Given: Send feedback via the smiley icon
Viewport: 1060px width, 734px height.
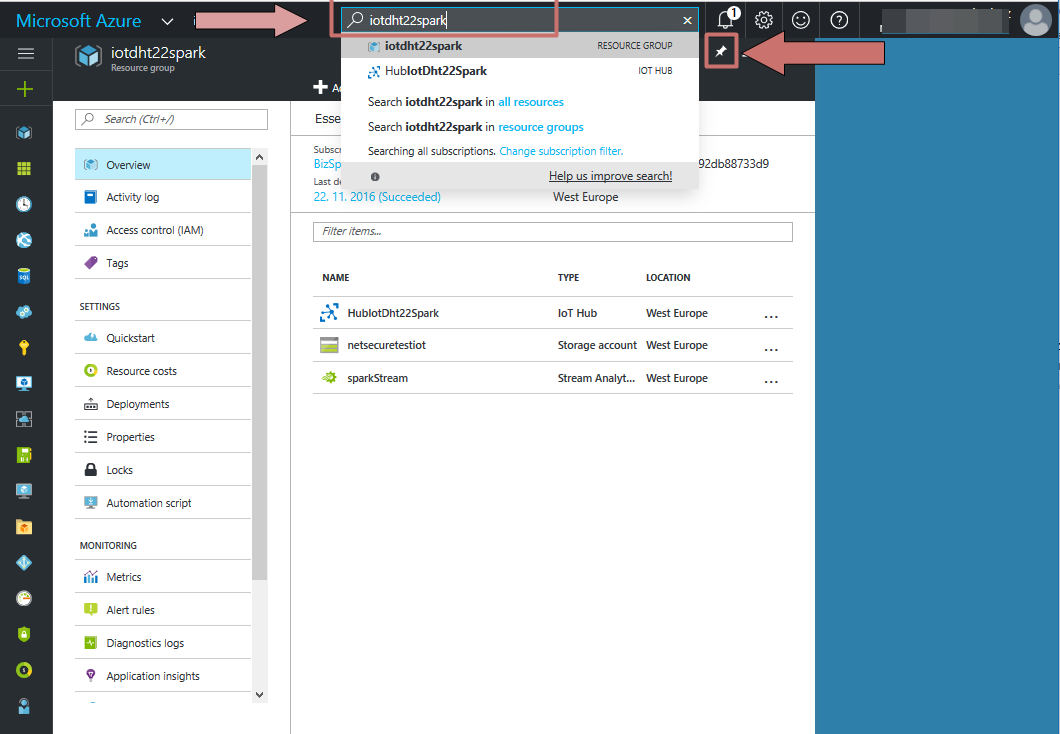Looking at the screenshot, I should pyautogui.click(x=800, y=19).
